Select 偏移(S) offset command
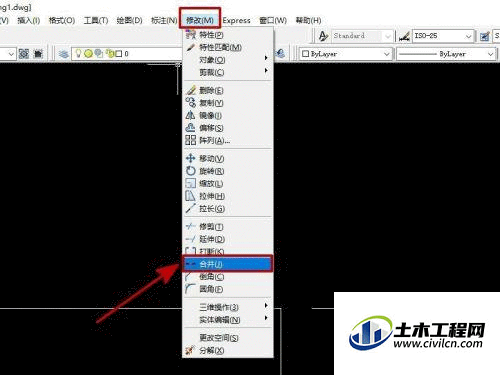This screenshot has height=375, width=500. click(228, 128)
